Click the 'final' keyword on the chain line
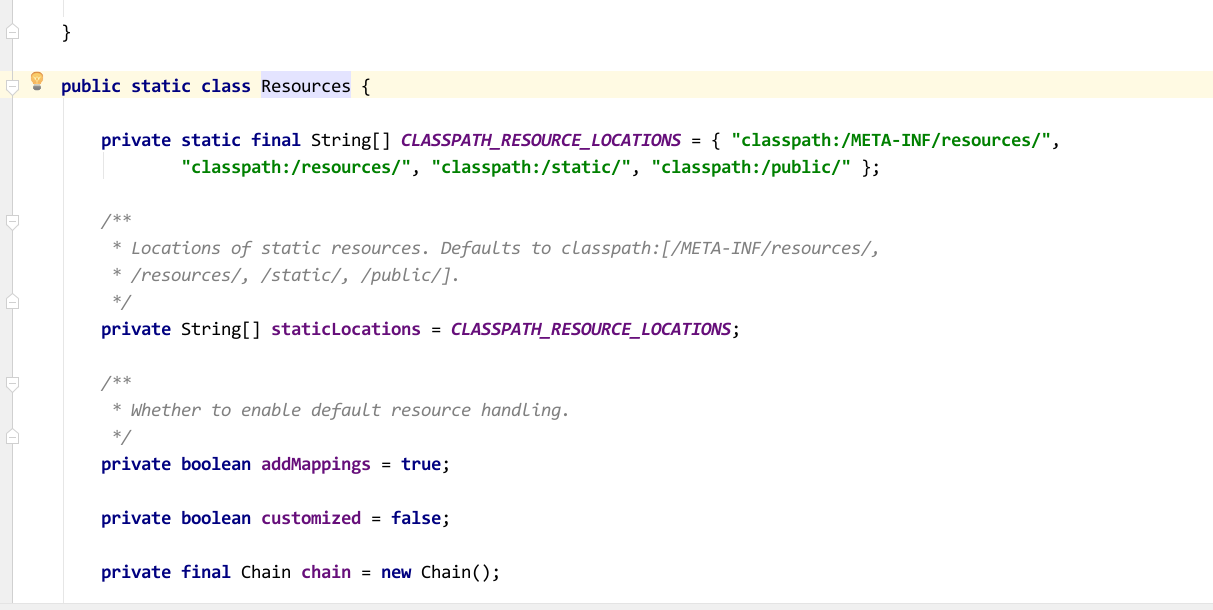 (x=206, y=572)
